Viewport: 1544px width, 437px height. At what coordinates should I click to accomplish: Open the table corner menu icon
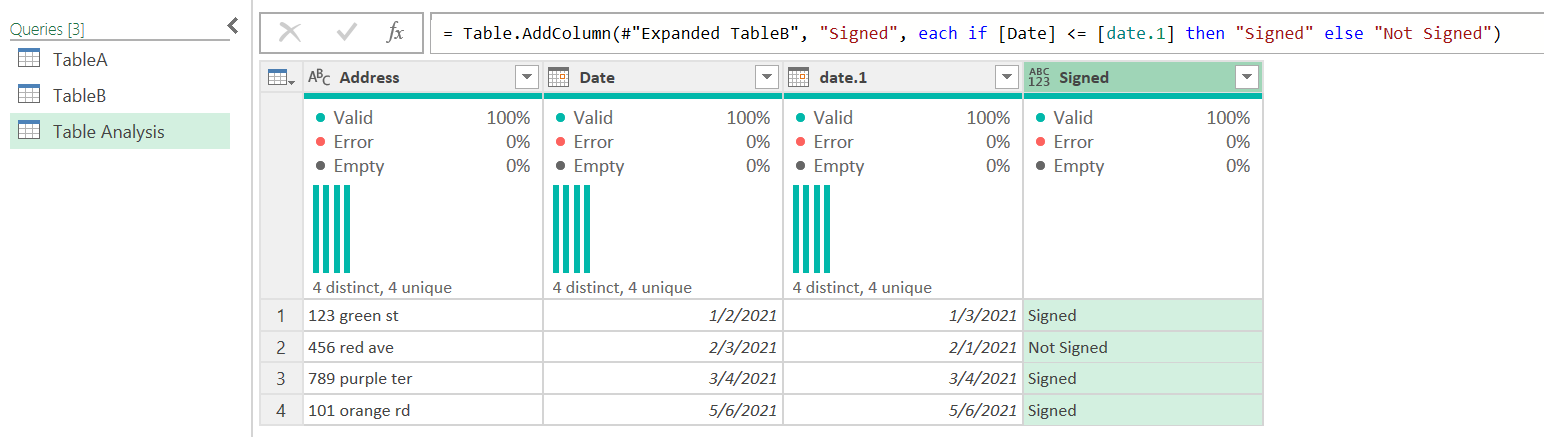[282, 77]
